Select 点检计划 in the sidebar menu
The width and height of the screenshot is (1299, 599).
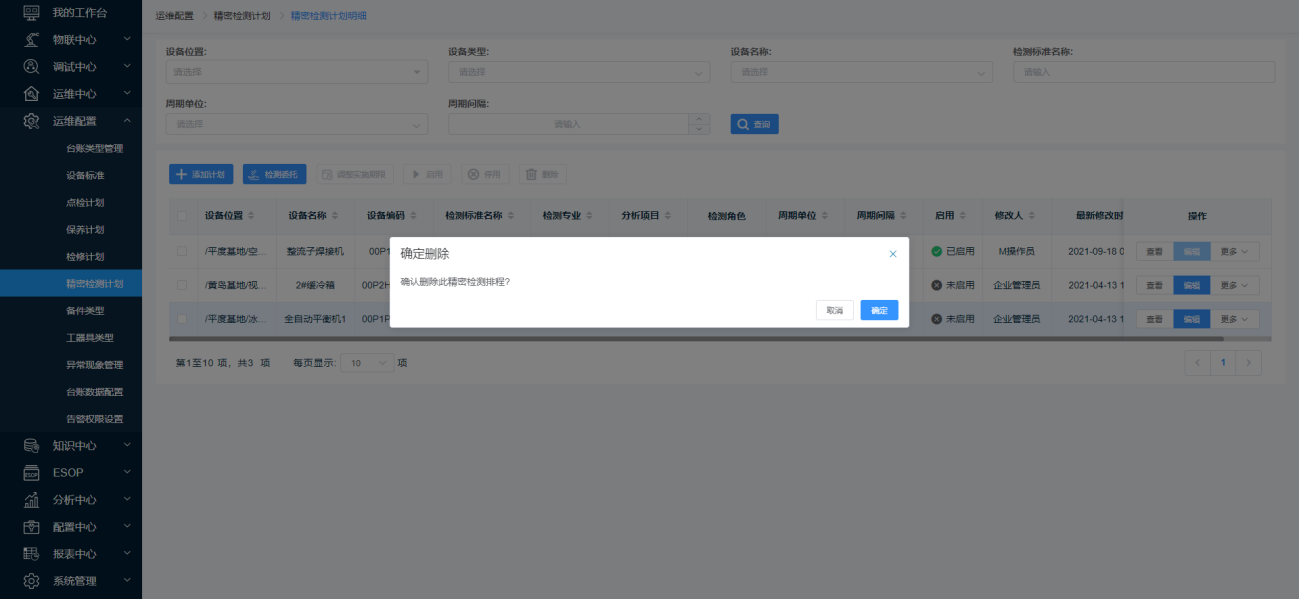85,202
